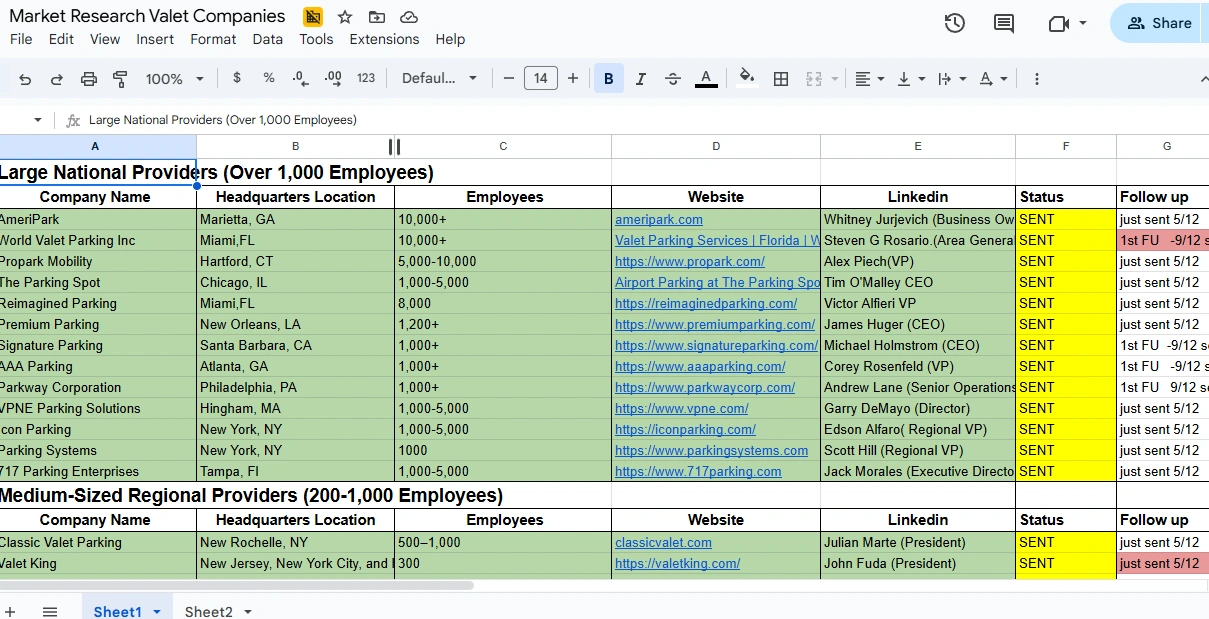Click the yellow Sheets add-on icon beside title
This screenshot has width=1209, height=619.
tap(313, 17)
